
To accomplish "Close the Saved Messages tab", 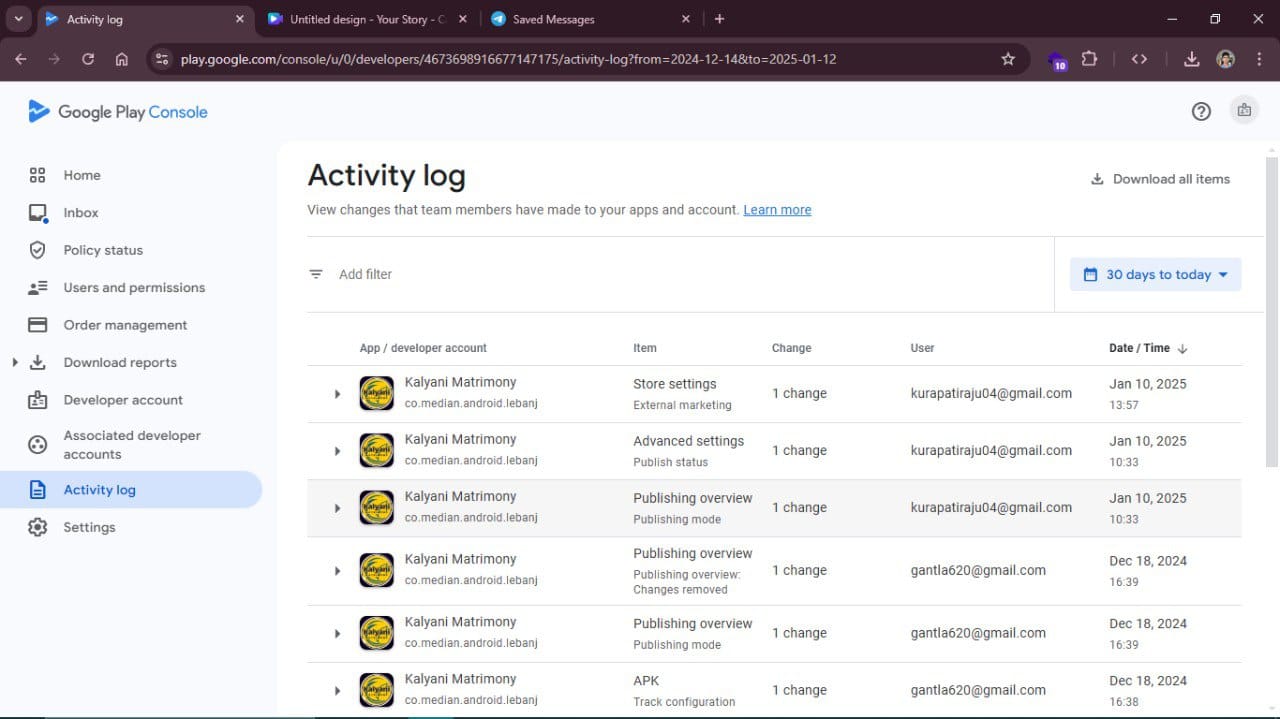I will 685,19.
